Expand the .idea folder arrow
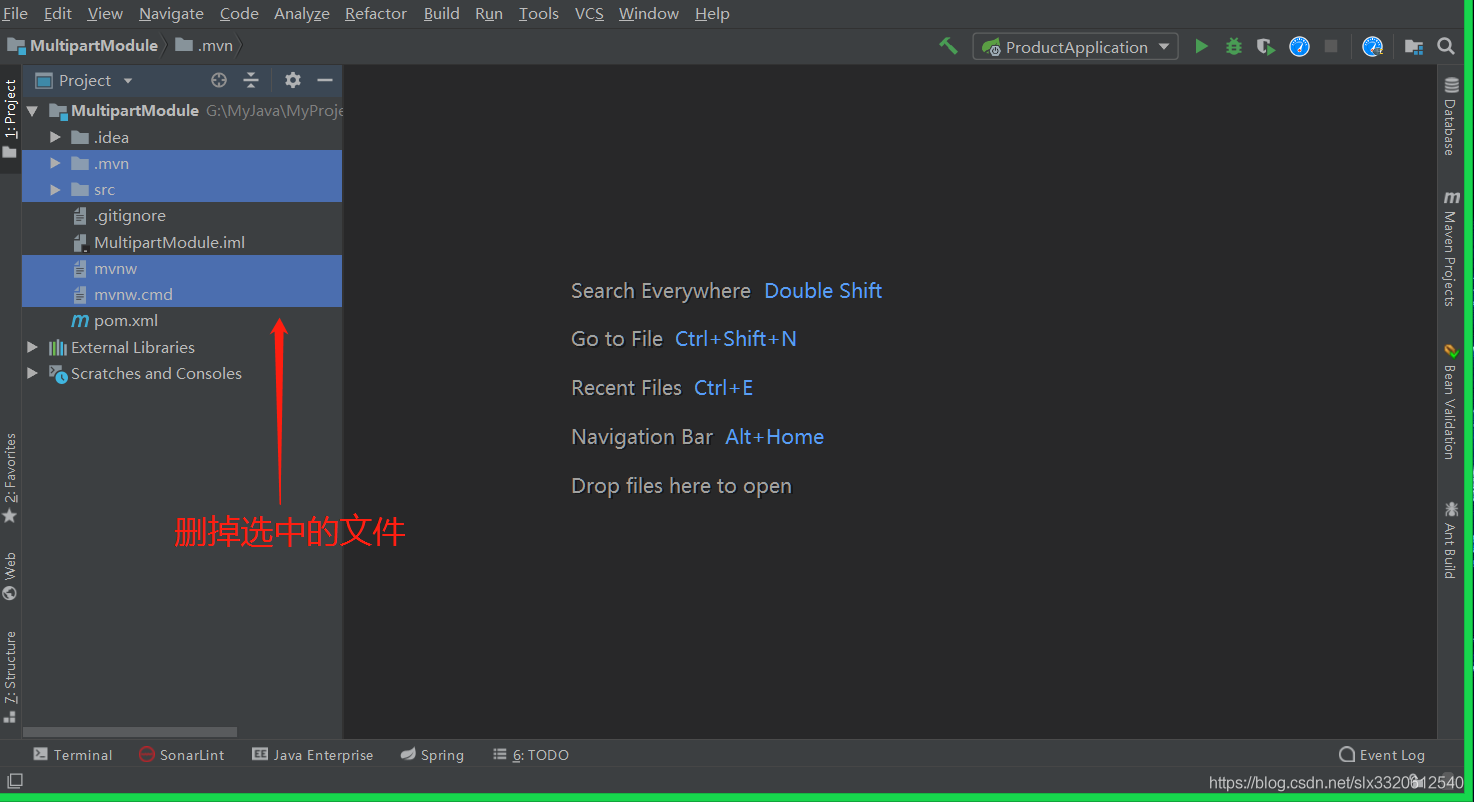The width and height of the screenshot is (1474, 802). (x=55, y=137)
